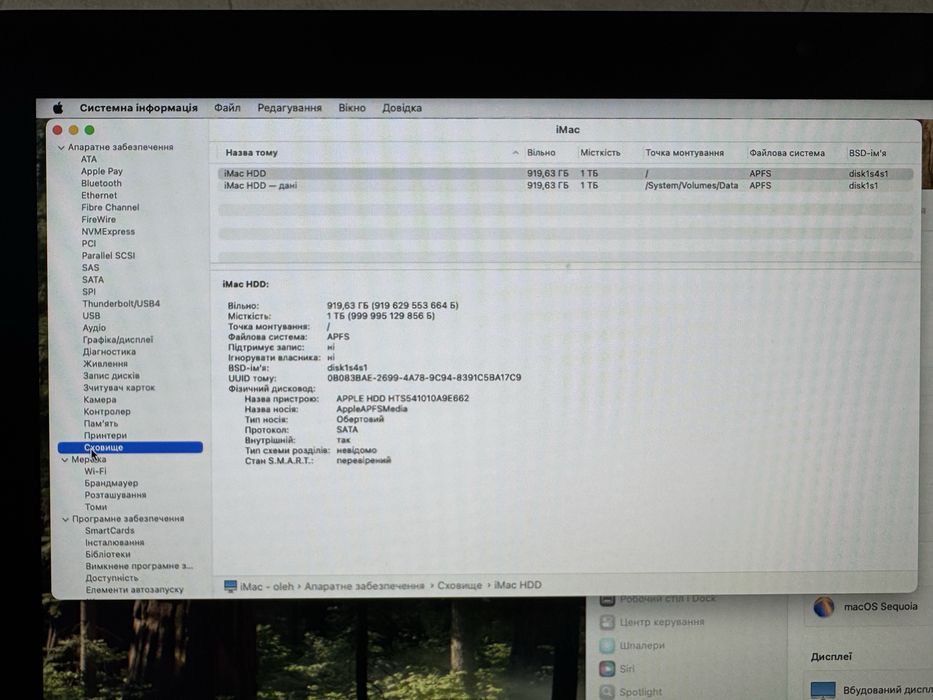
Task: Select Wi-Fi in the sidebar
Action: click(95, 471)
